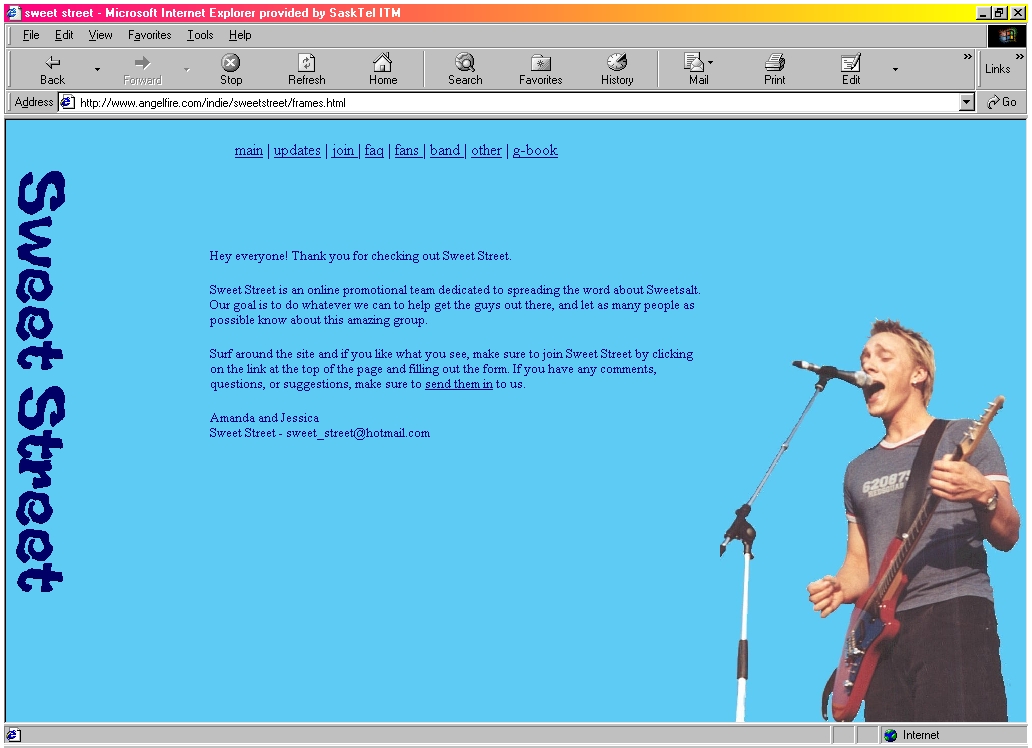The width and height of the screenshot is (1032, 748).
Task: Open the Help menu
Action: click(x=240, y=35)
